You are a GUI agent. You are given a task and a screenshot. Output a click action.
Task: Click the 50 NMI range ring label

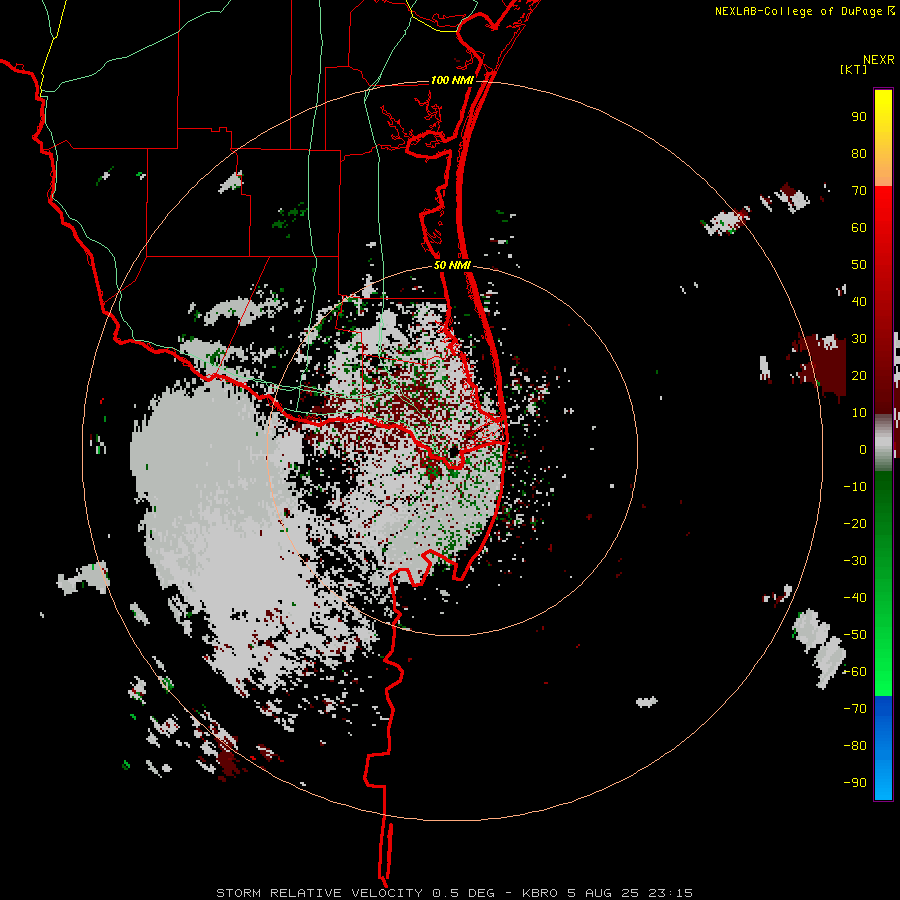pos(452,265)
